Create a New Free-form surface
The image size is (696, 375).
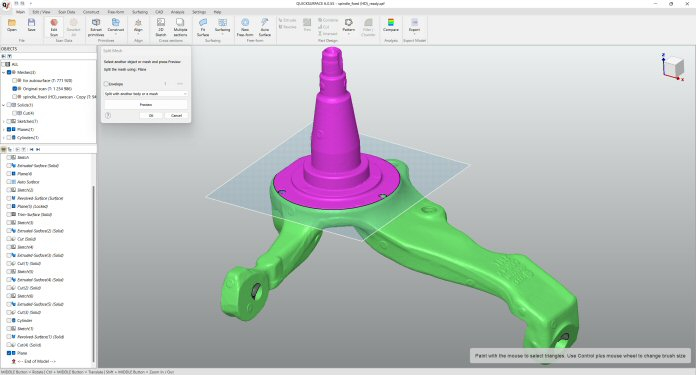point(245,27)
